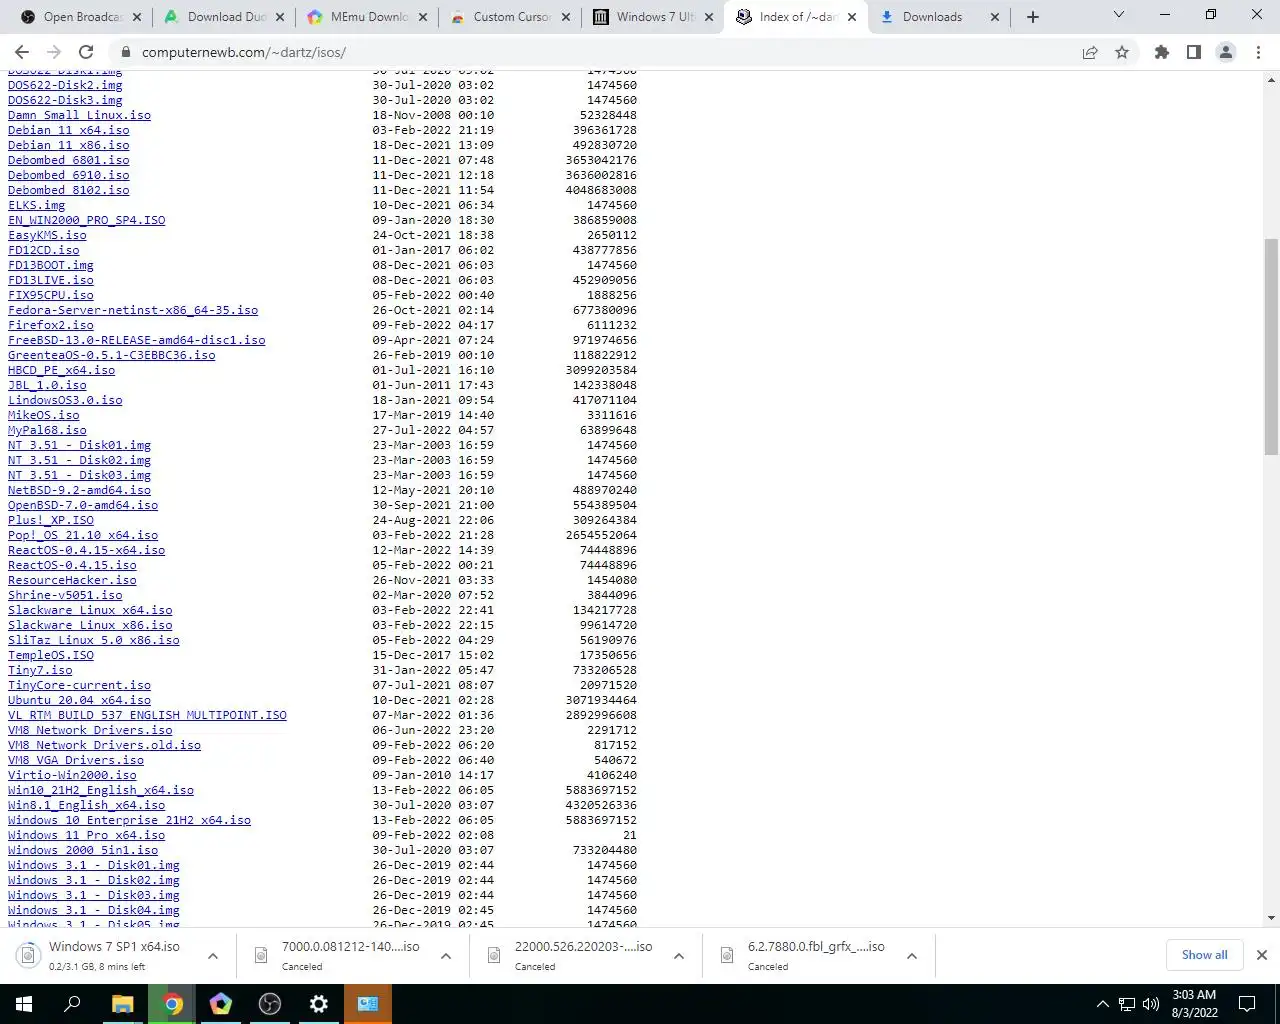This screenshot has width=1280, height=1024.
Task: Go forward to the next page
Action: tap(54, 52)
